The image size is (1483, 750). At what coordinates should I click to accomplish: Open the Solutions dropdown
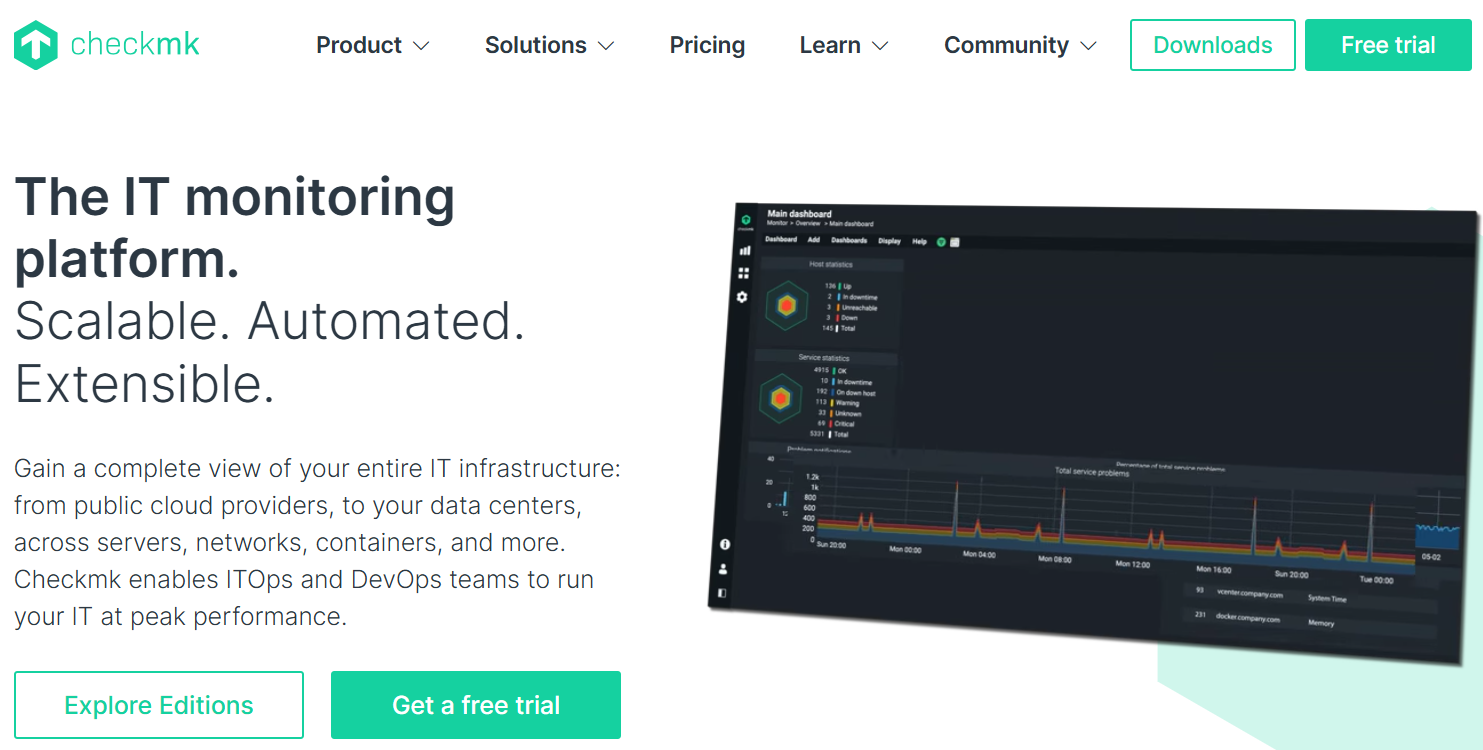(x=548, y=45)
